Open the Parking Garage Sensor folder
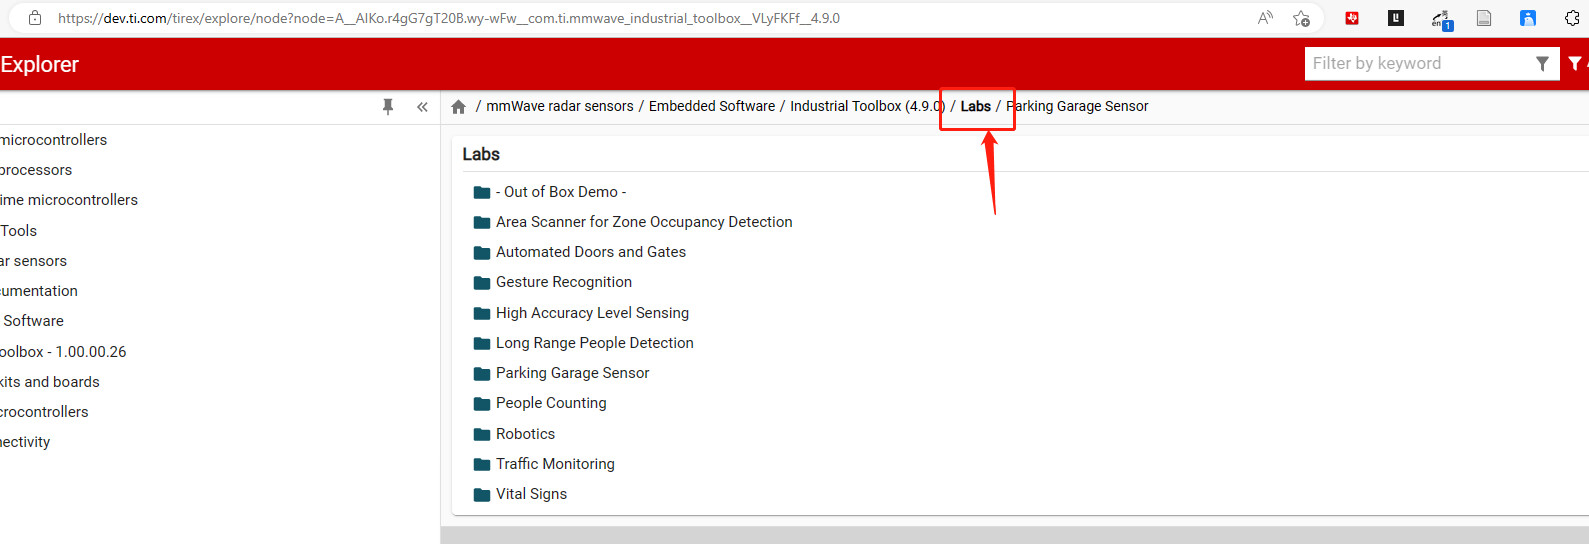This screenshot has height=544, width=1589. pyautogui.click(x=561, y=373)
